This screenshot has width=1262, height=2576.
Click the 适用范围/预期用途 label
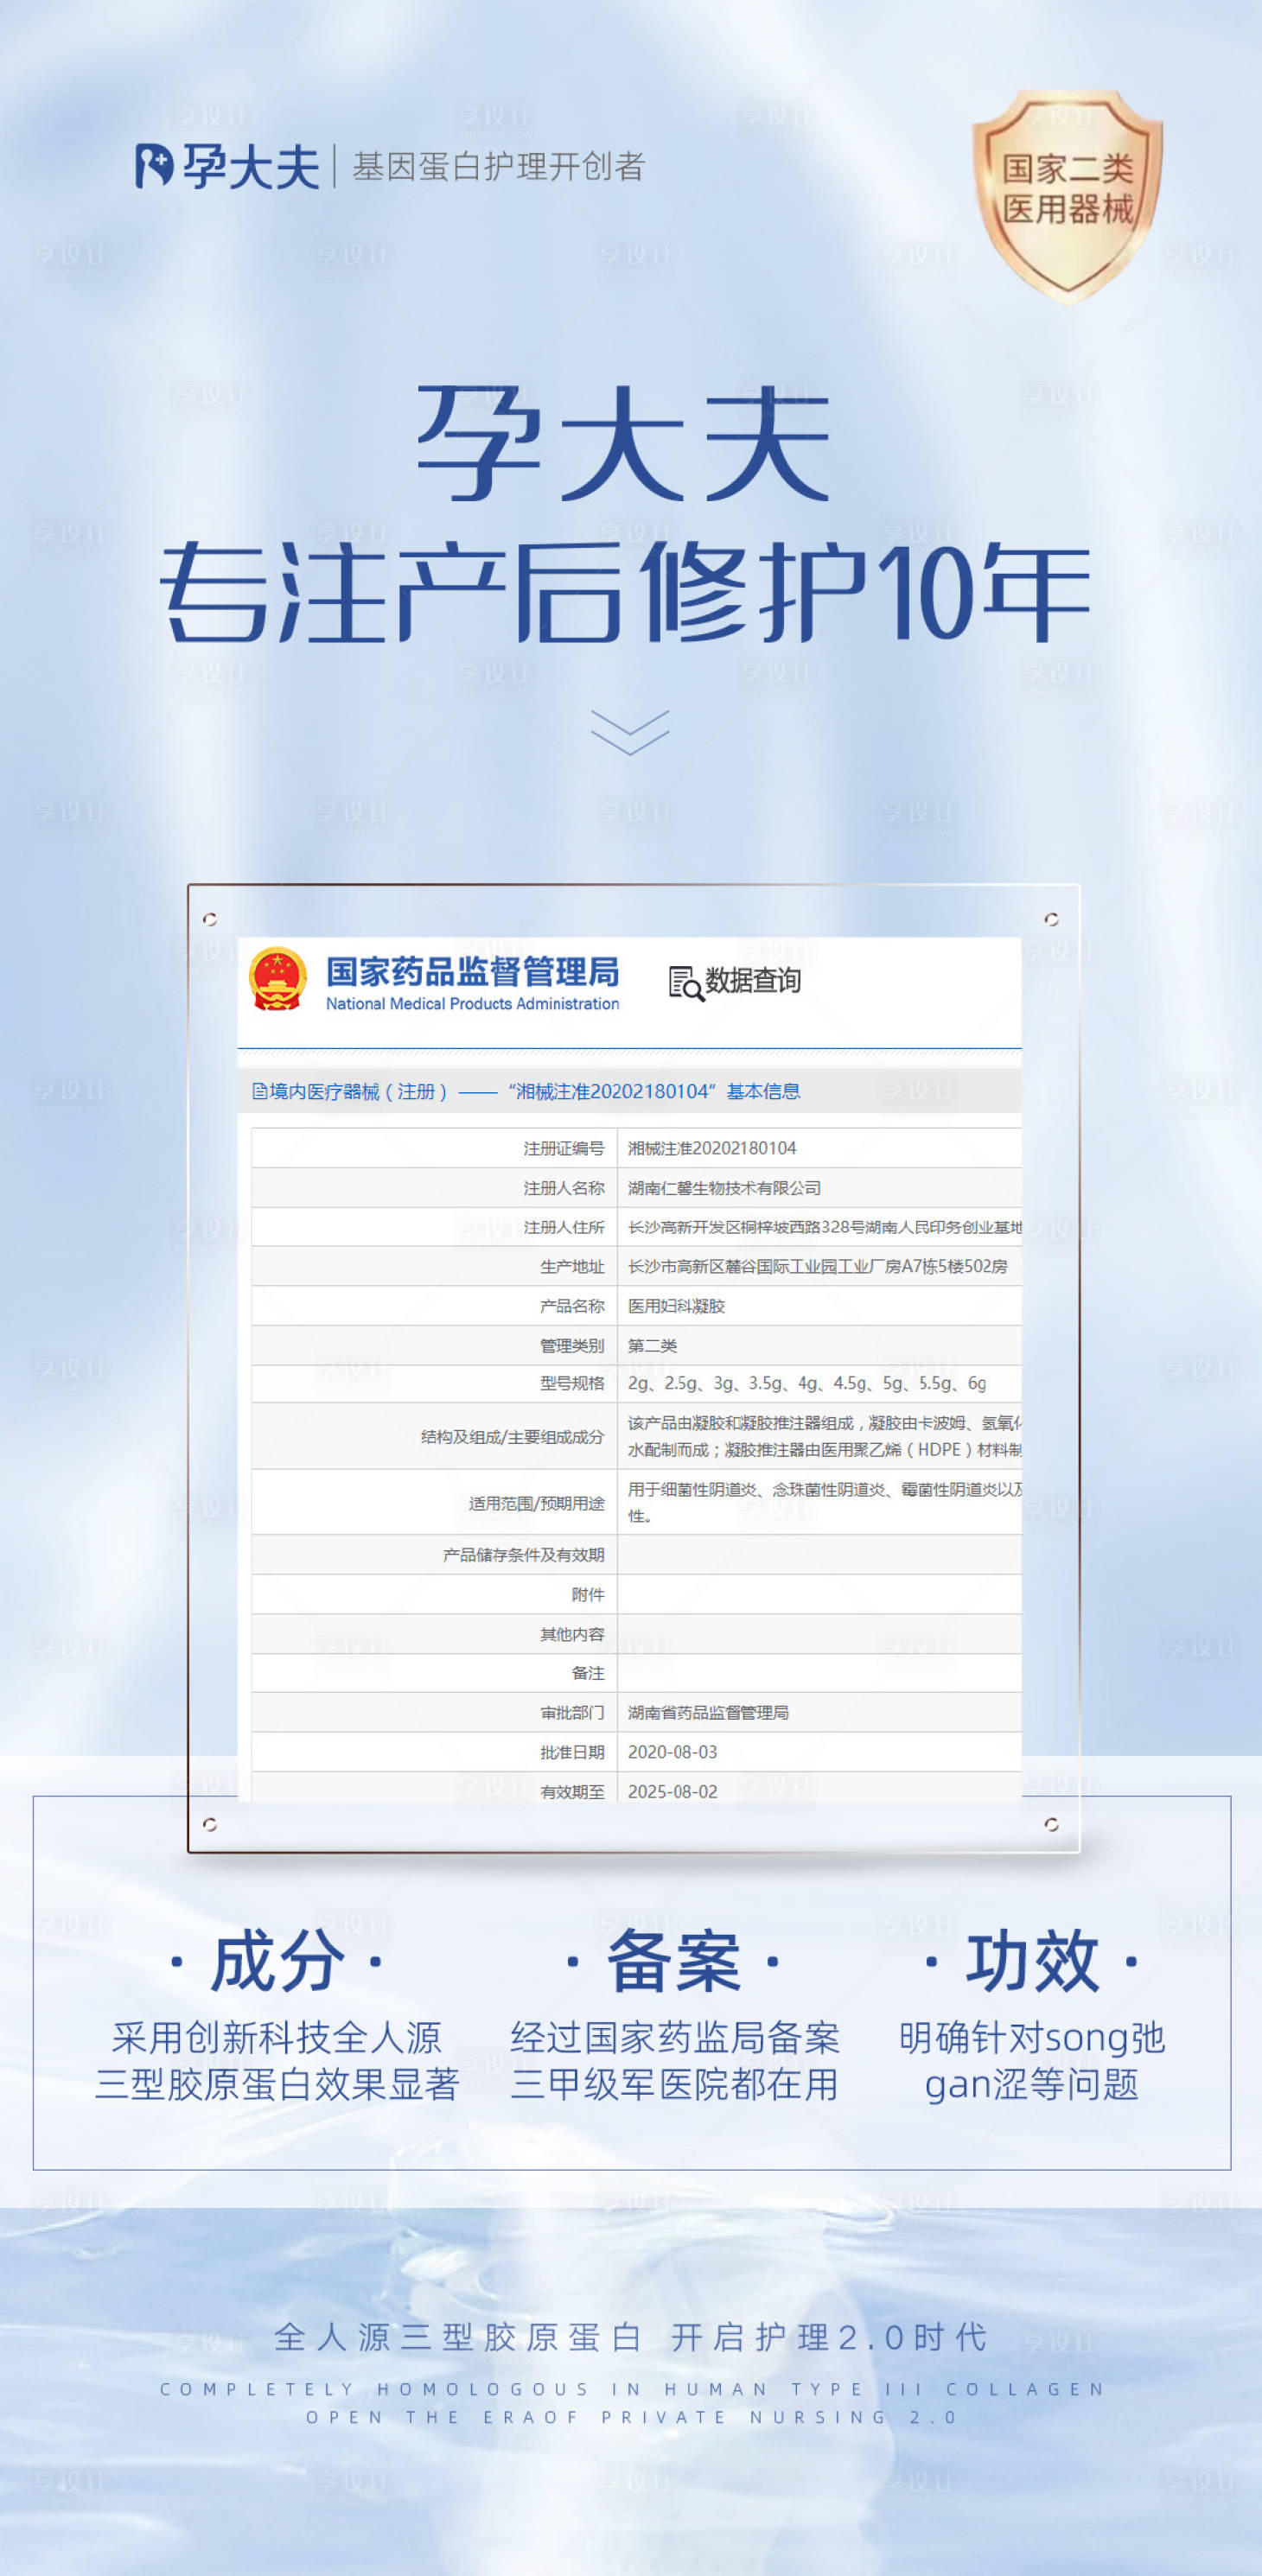click(536, 1503)
